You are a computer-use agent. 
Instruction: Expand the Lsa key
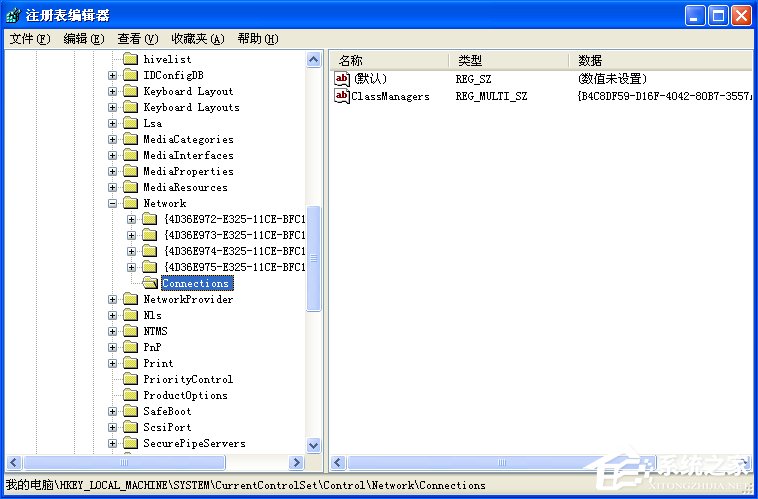point(112,123)
